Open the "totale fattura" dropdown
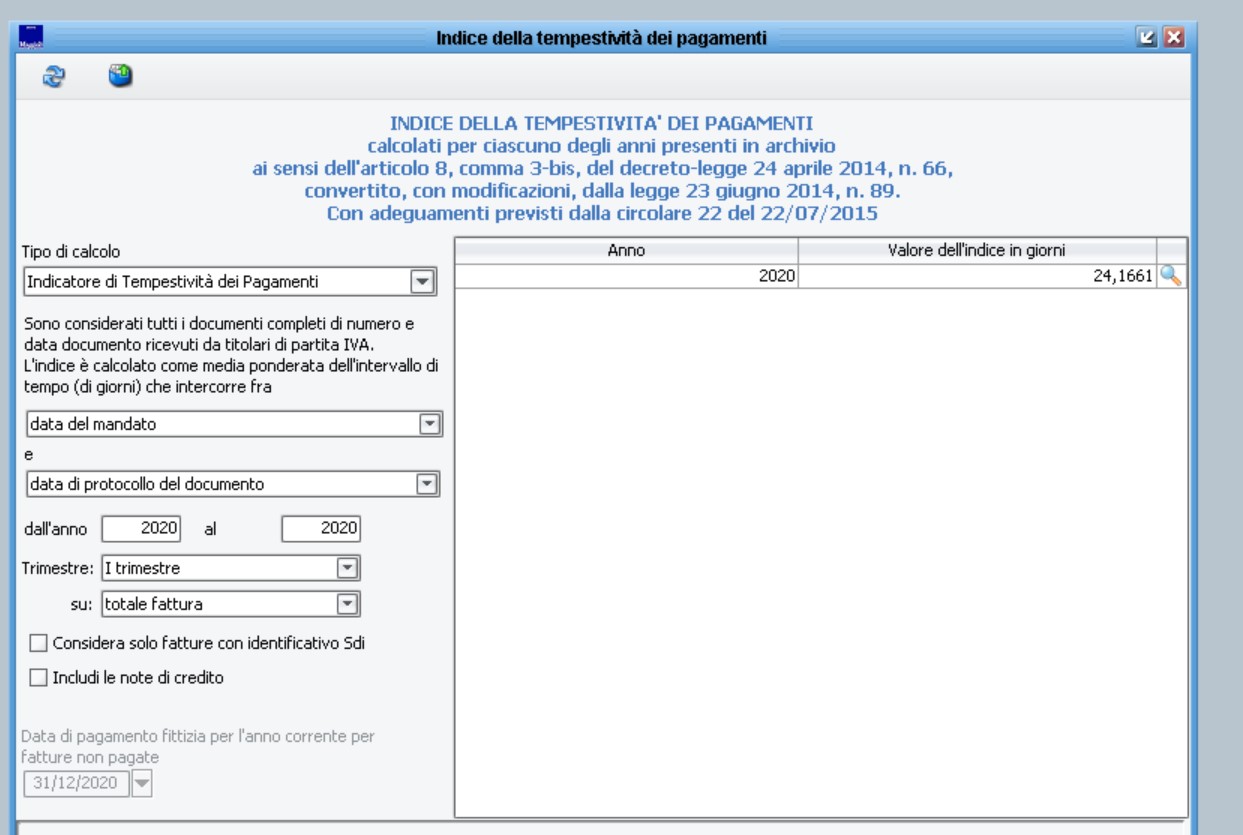Viewport: 1243px width, 835px height. (347, 603)
